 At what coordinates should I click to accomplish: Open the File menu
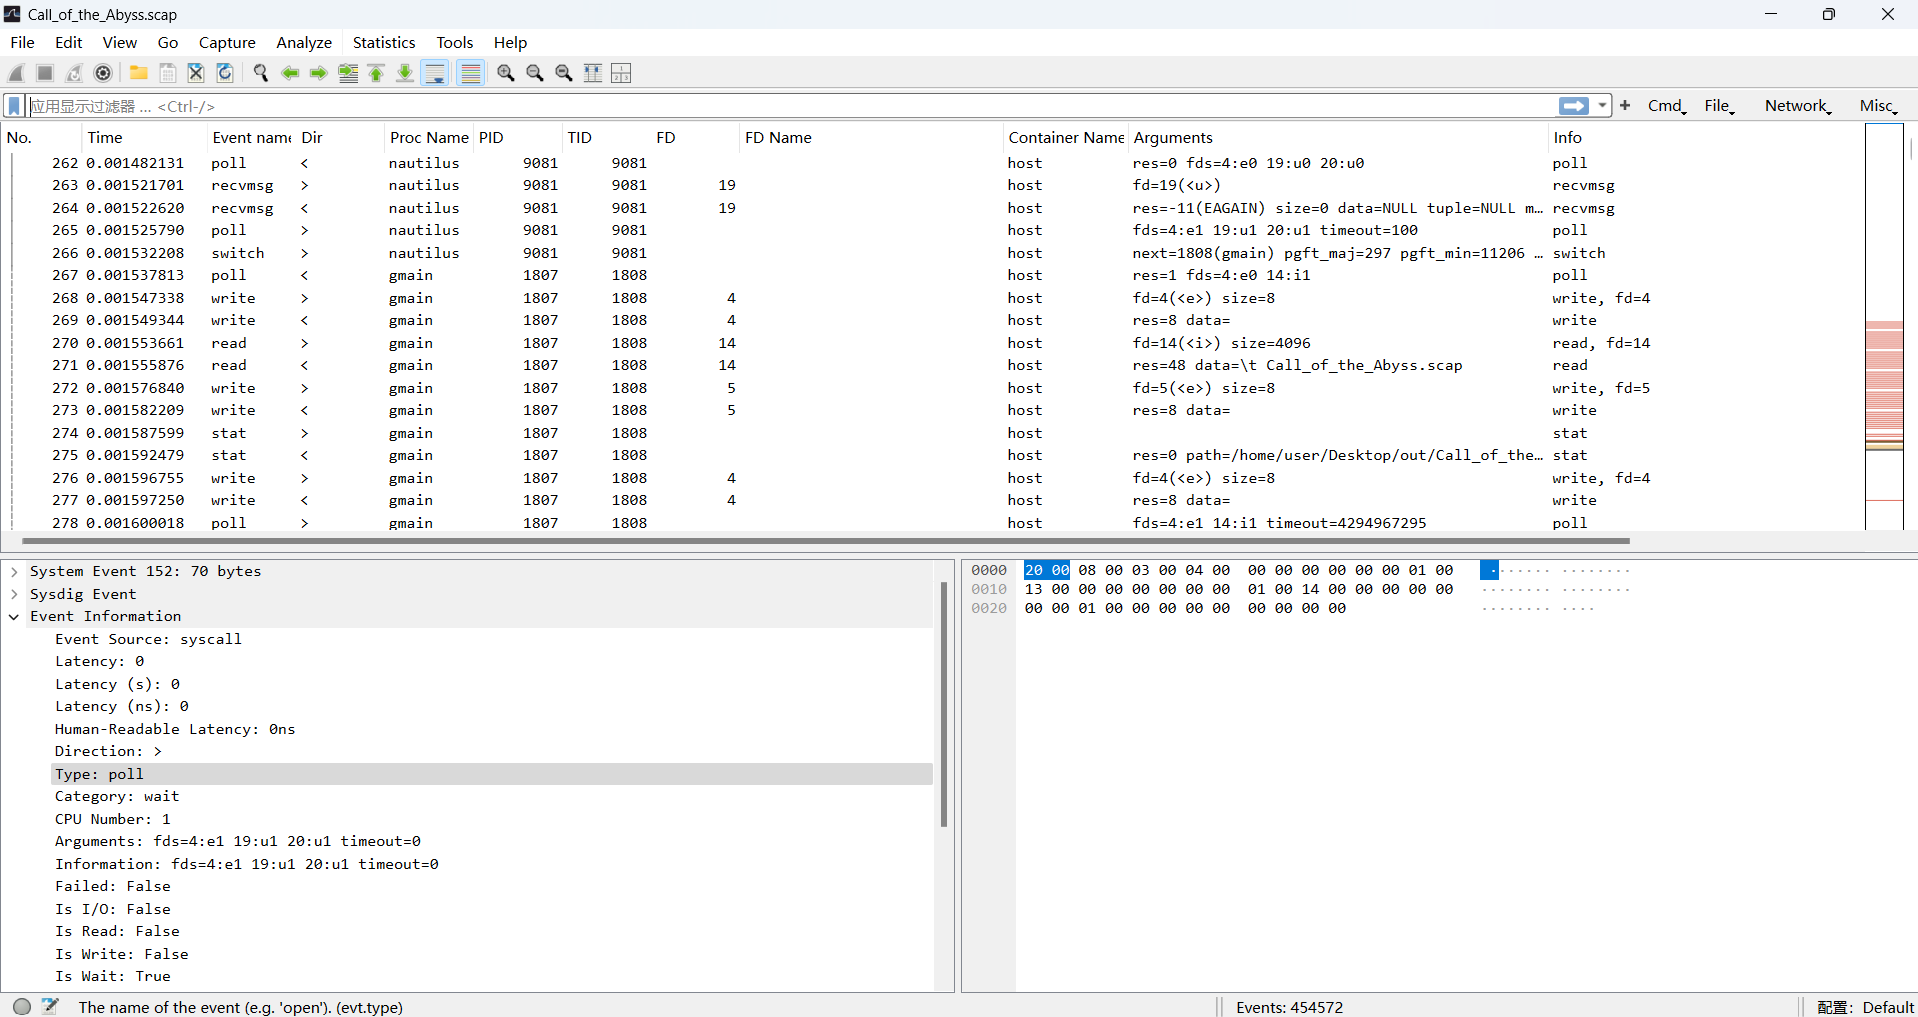(22, 42)
